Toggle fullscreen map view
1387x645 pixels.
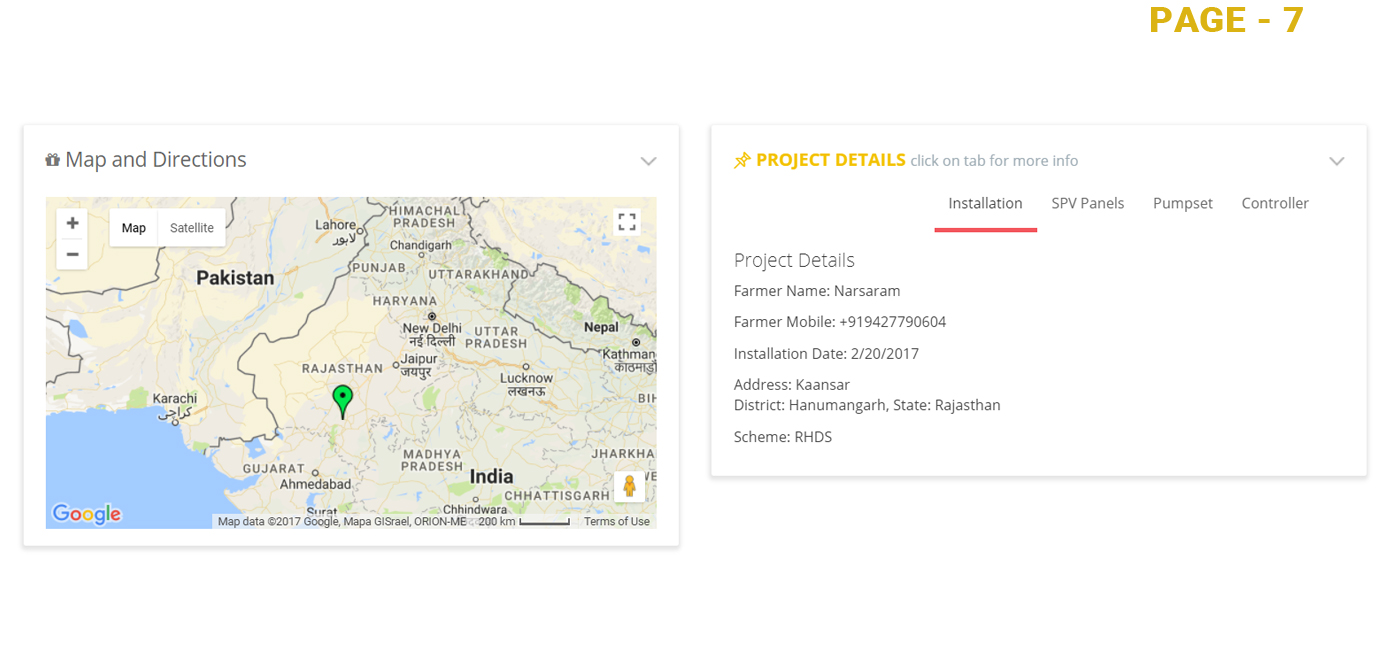(x=627, y=222)
